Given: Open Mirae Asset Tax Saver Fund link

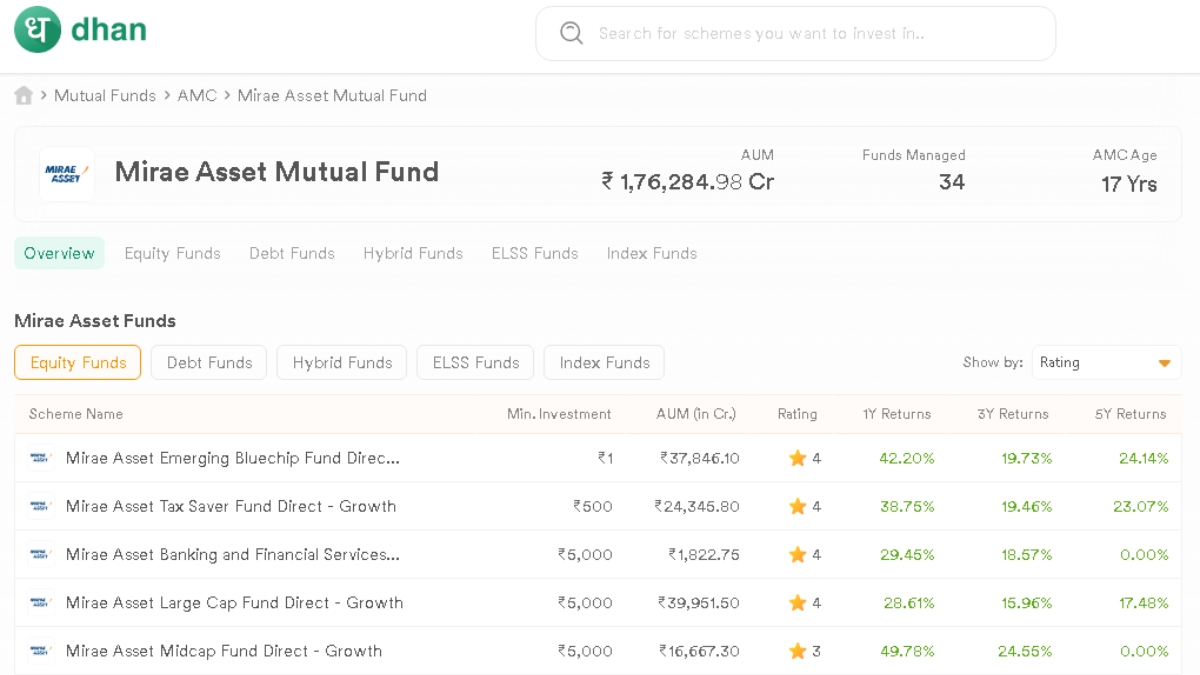Looking at the screenshot, I should click(x=231, y=507).
